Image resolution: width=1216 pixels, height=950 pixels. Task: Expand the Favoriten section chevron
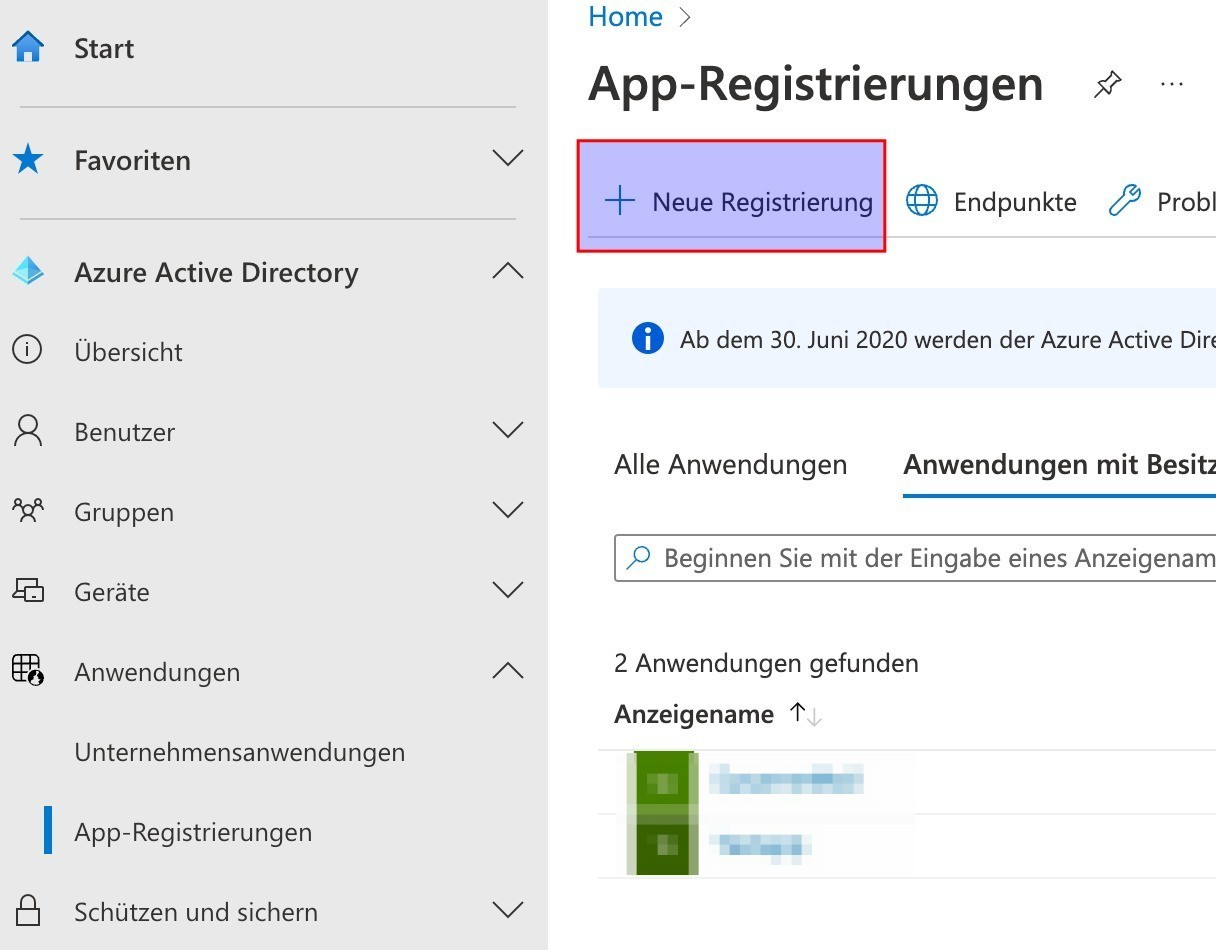(508, 159)
